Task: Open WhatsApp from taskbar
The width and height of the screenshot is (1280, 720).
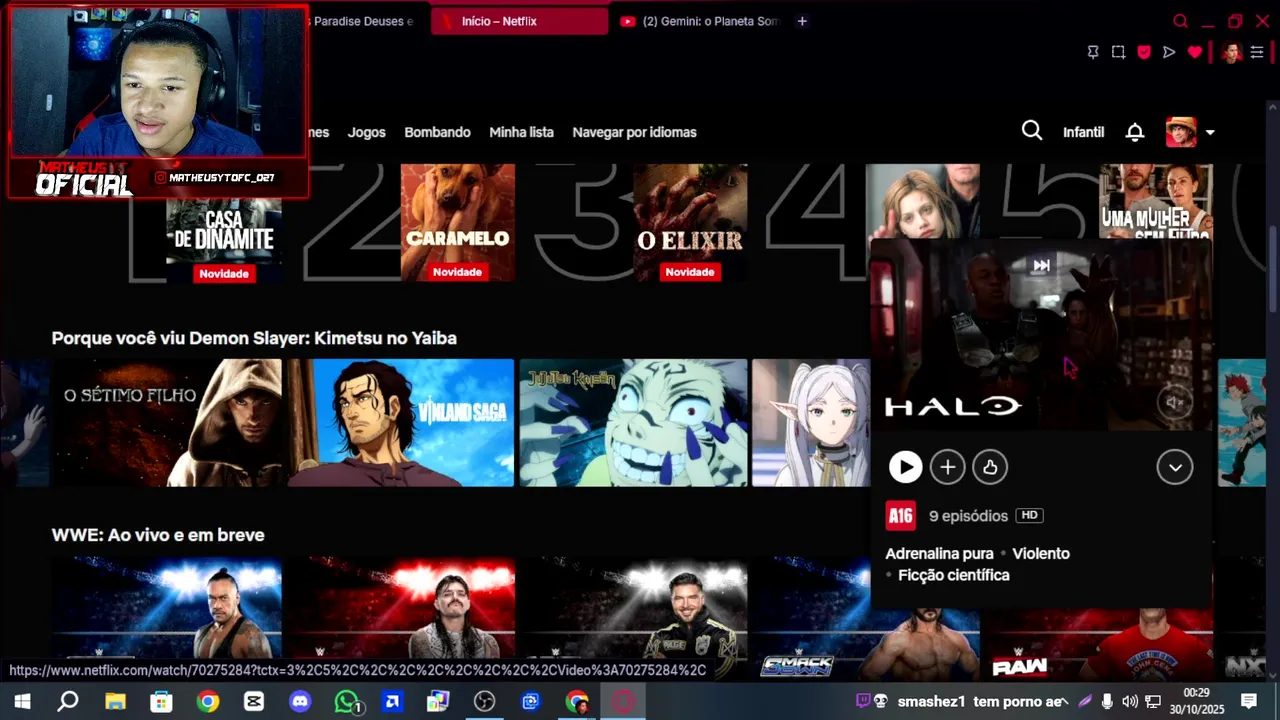Action: (x=346, y=702)
